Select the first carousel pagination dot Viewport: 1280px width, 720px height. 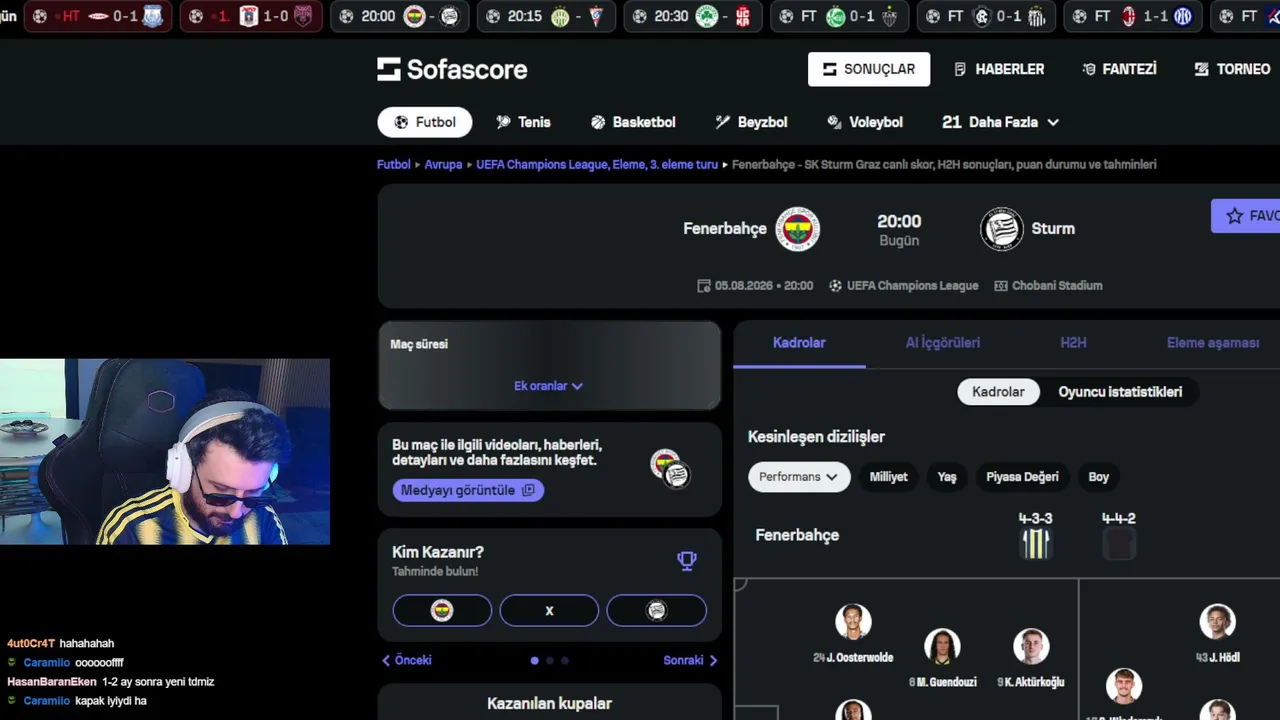coord(534,660)
